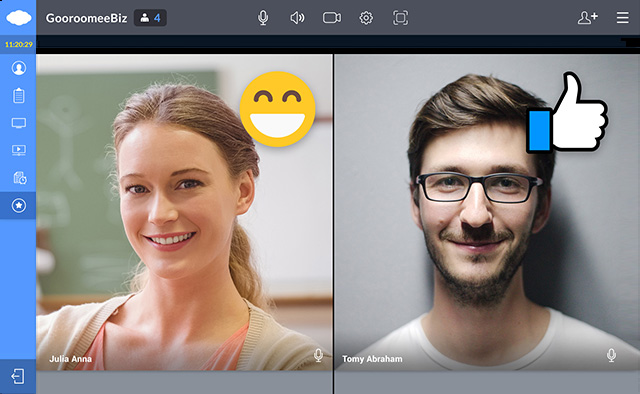Click Tomy Abraham's video tile
Image resolution: width=640 pixels, height=394 pixels.
tap(487, 212)
